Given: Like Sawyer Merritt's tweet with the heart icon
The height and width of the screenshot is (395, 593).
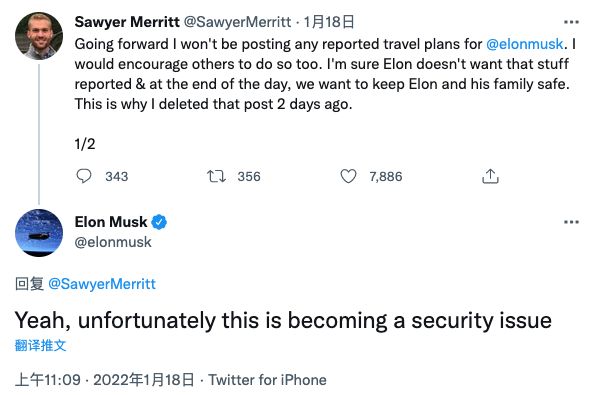Looking at the screenshot, I should click(x=348, y=176).
